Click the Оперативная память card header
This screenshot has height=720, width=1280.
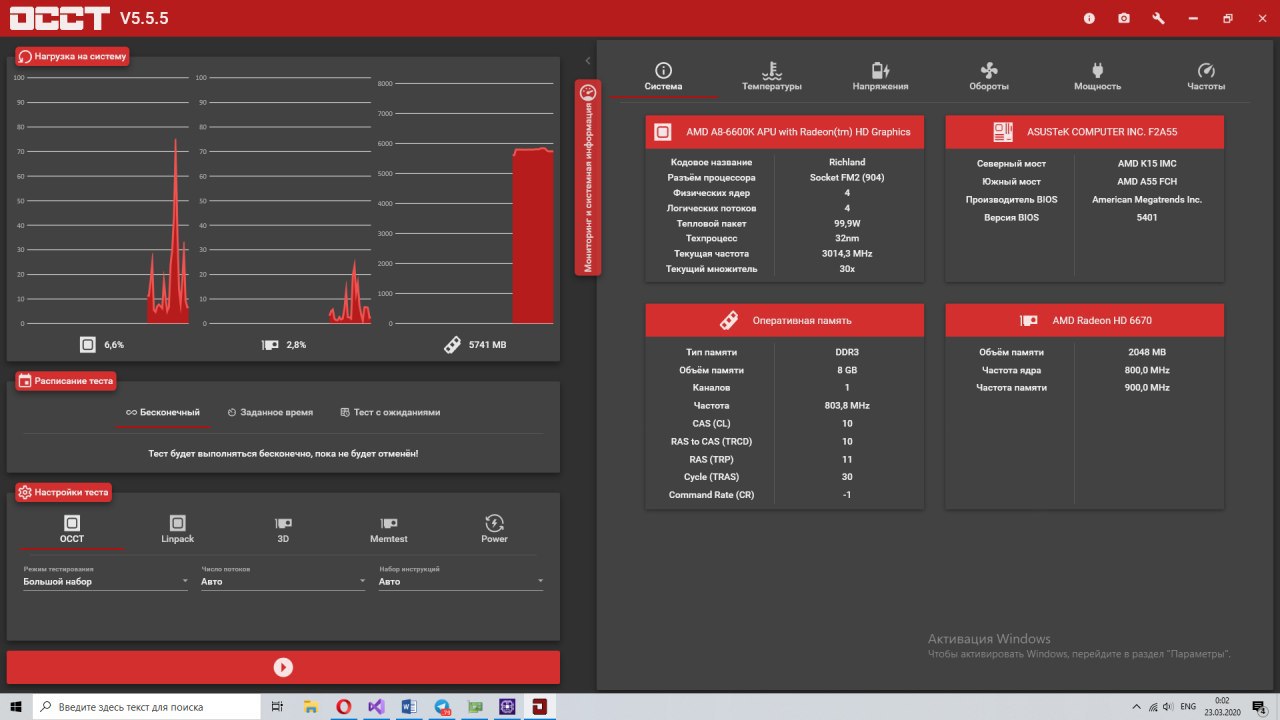point(785,320)
